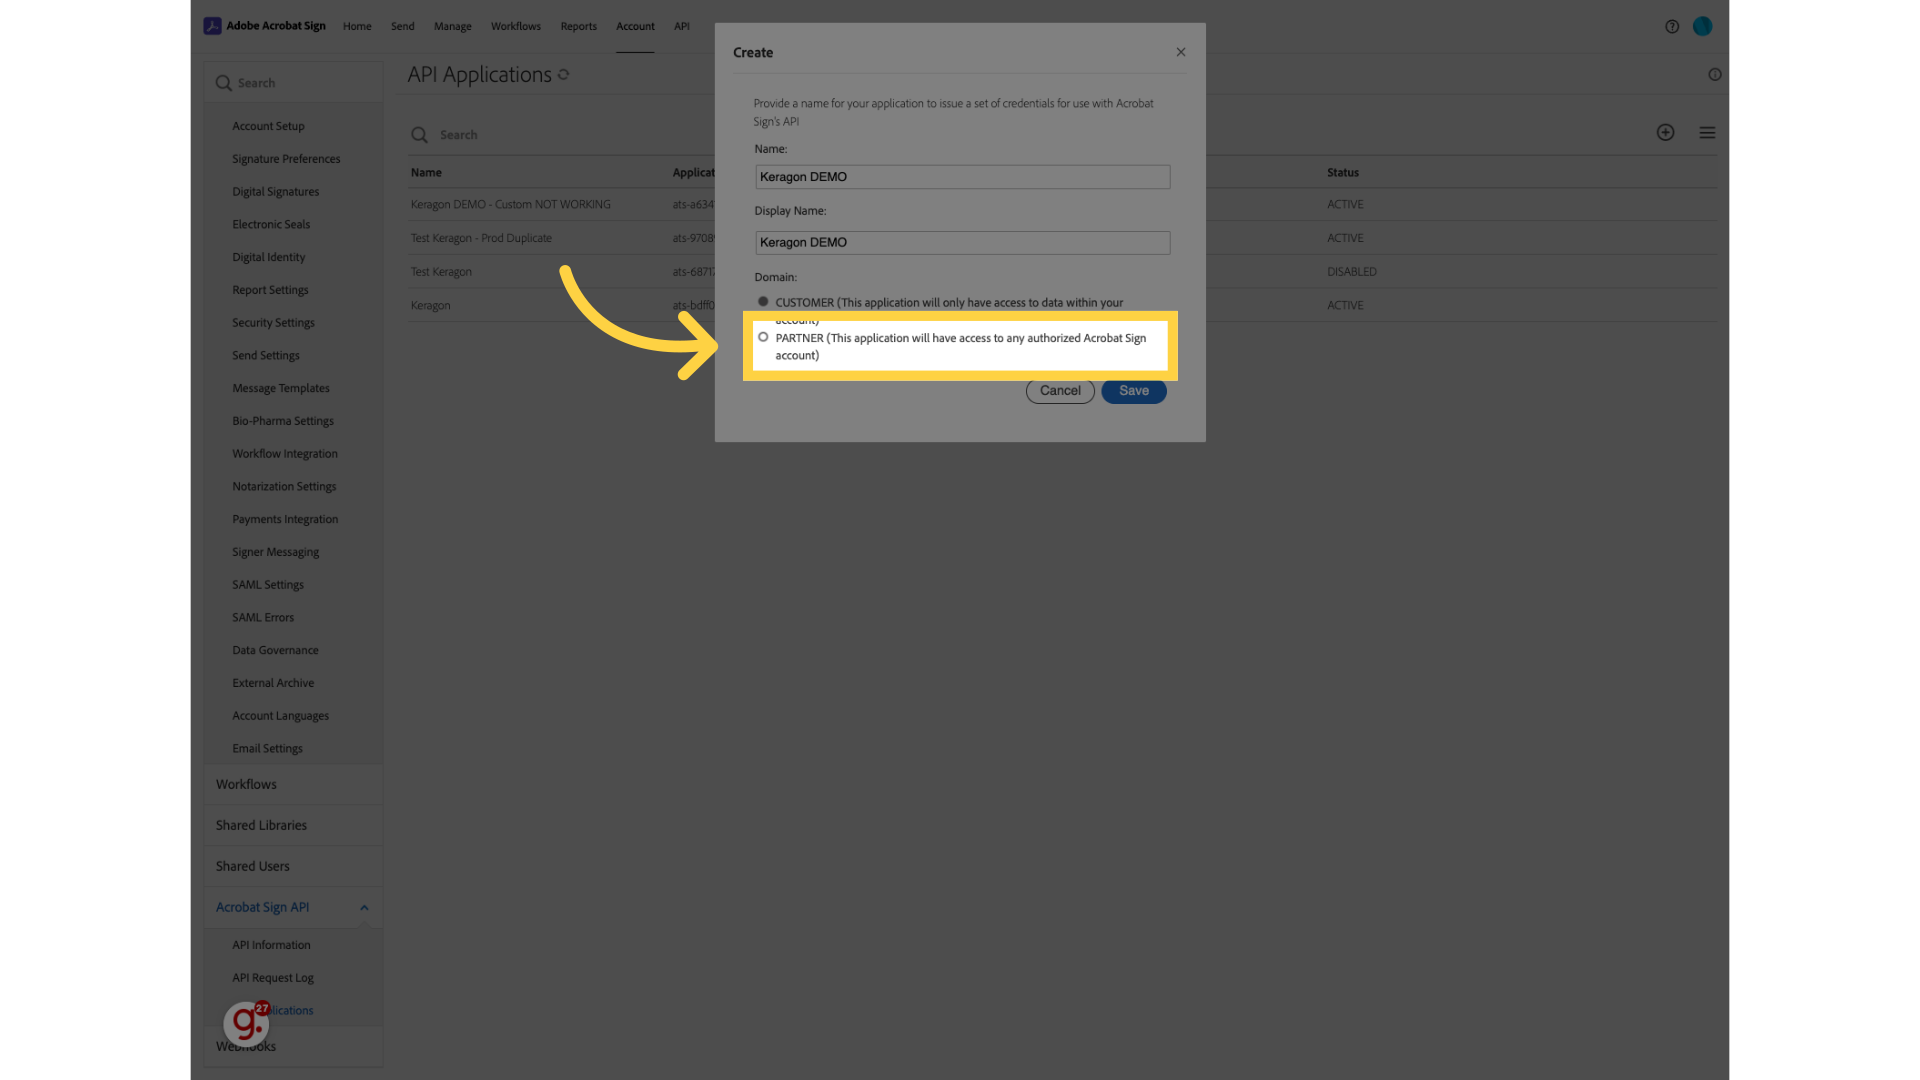Click the Save button

[x=1134, y=391]
